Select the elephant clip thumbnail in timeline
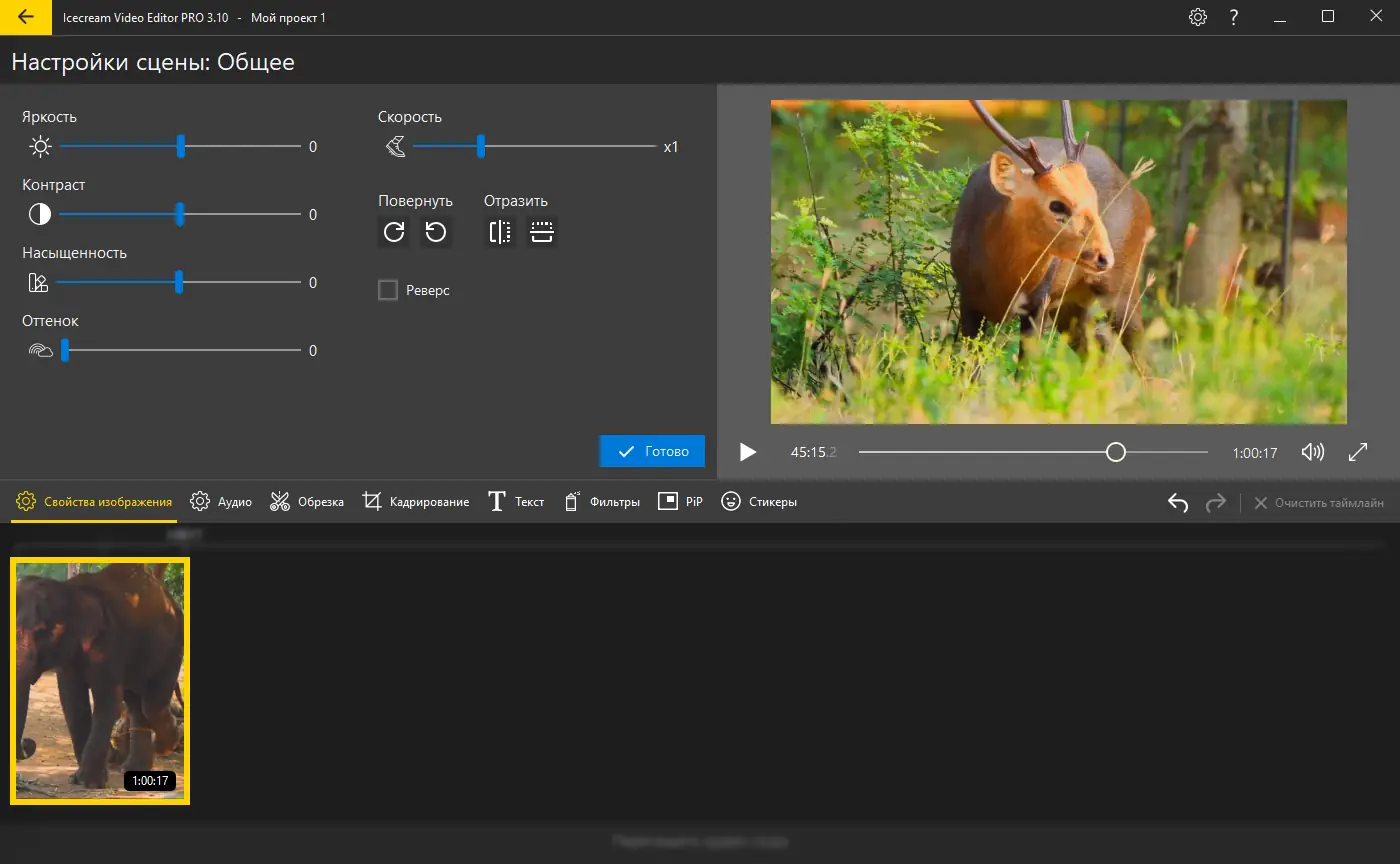This screenshot has height=864, width=1400. pyautogui.click(x=100, y=680)
